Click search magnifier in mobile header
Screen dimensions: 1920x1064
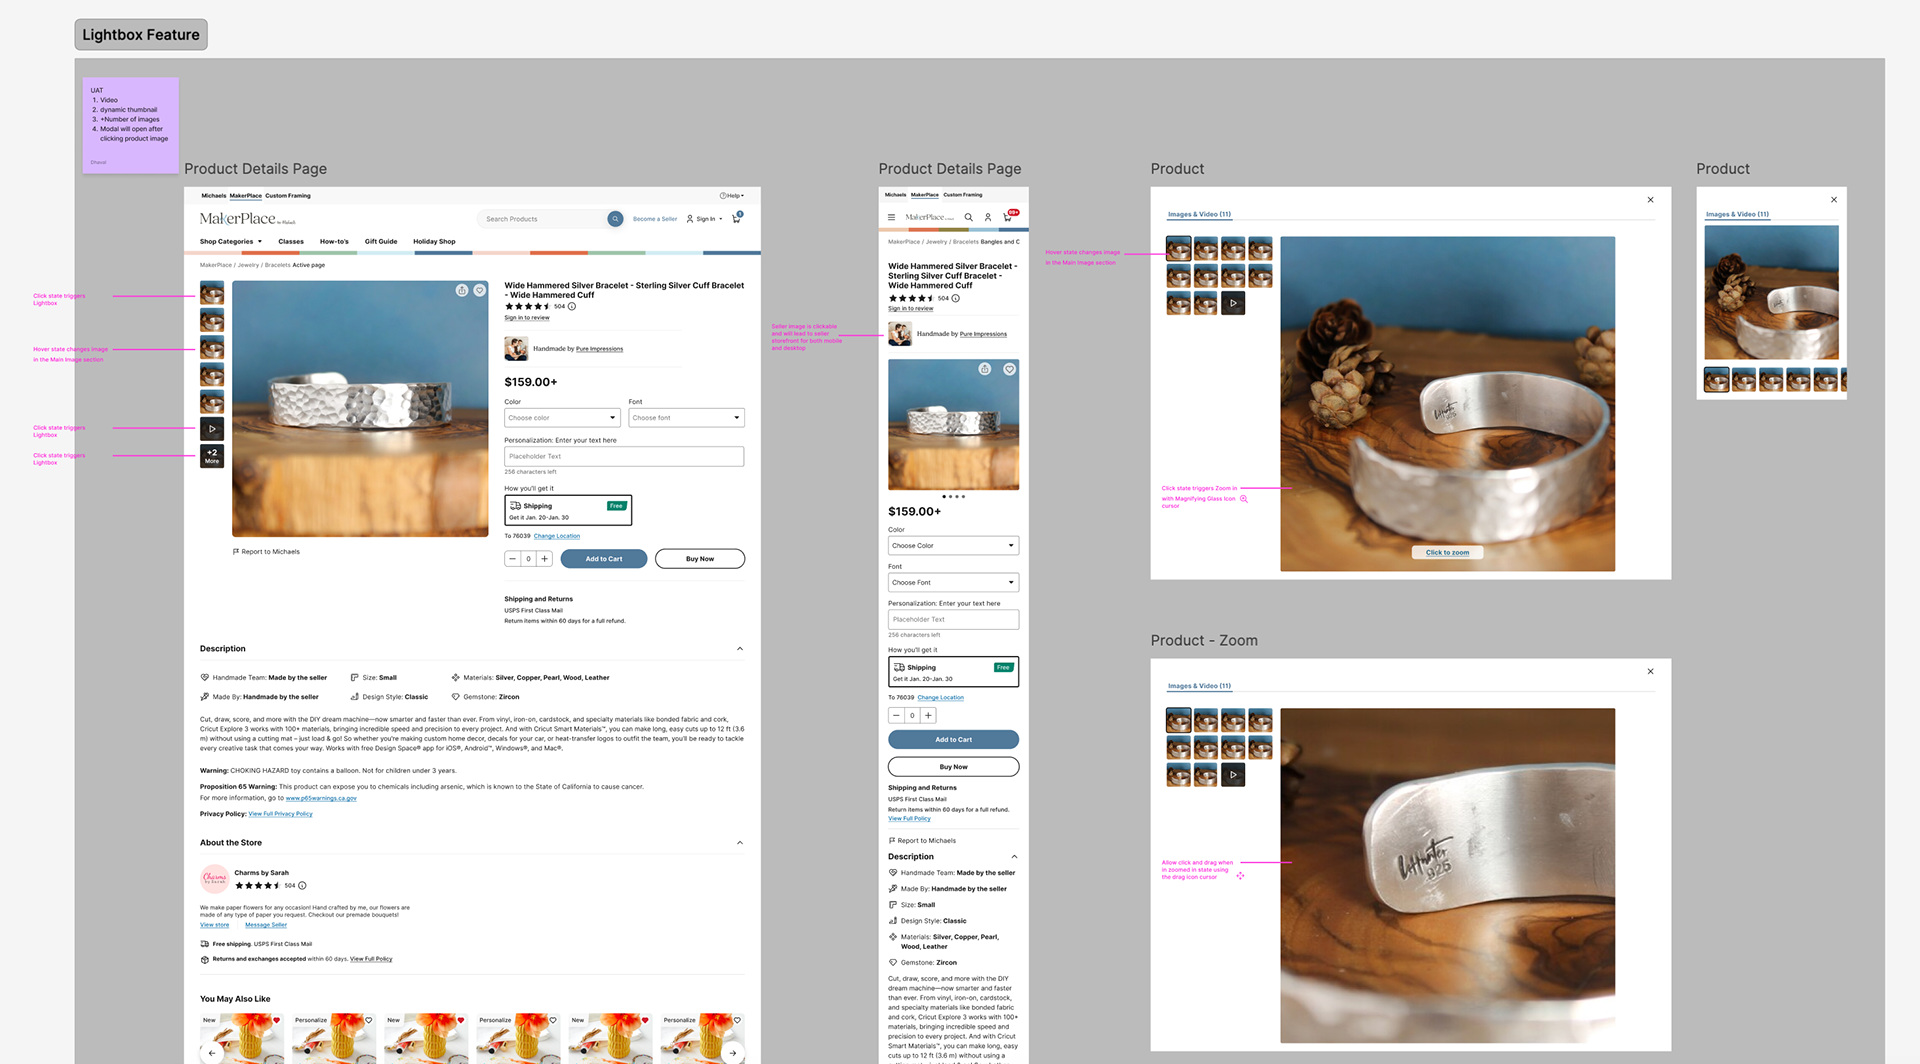click(x=968, y=217)
